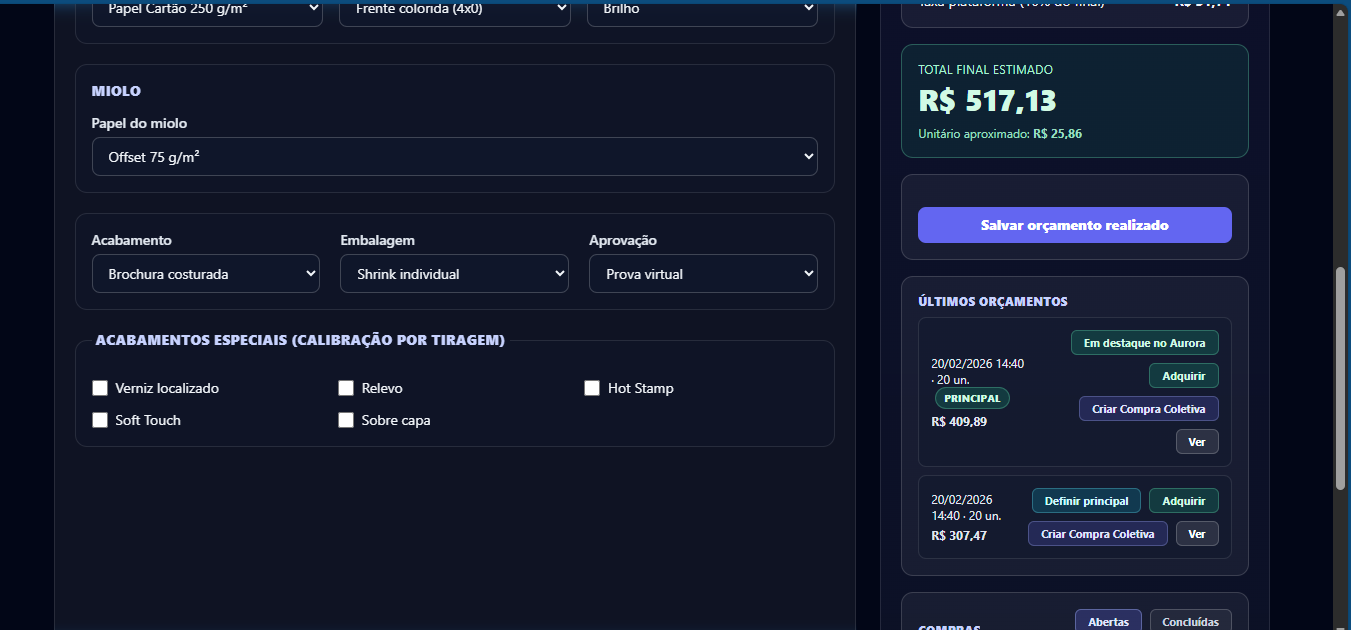Switch to the Abertas tab
1351x630 pixels.
tap(1108, 621)
